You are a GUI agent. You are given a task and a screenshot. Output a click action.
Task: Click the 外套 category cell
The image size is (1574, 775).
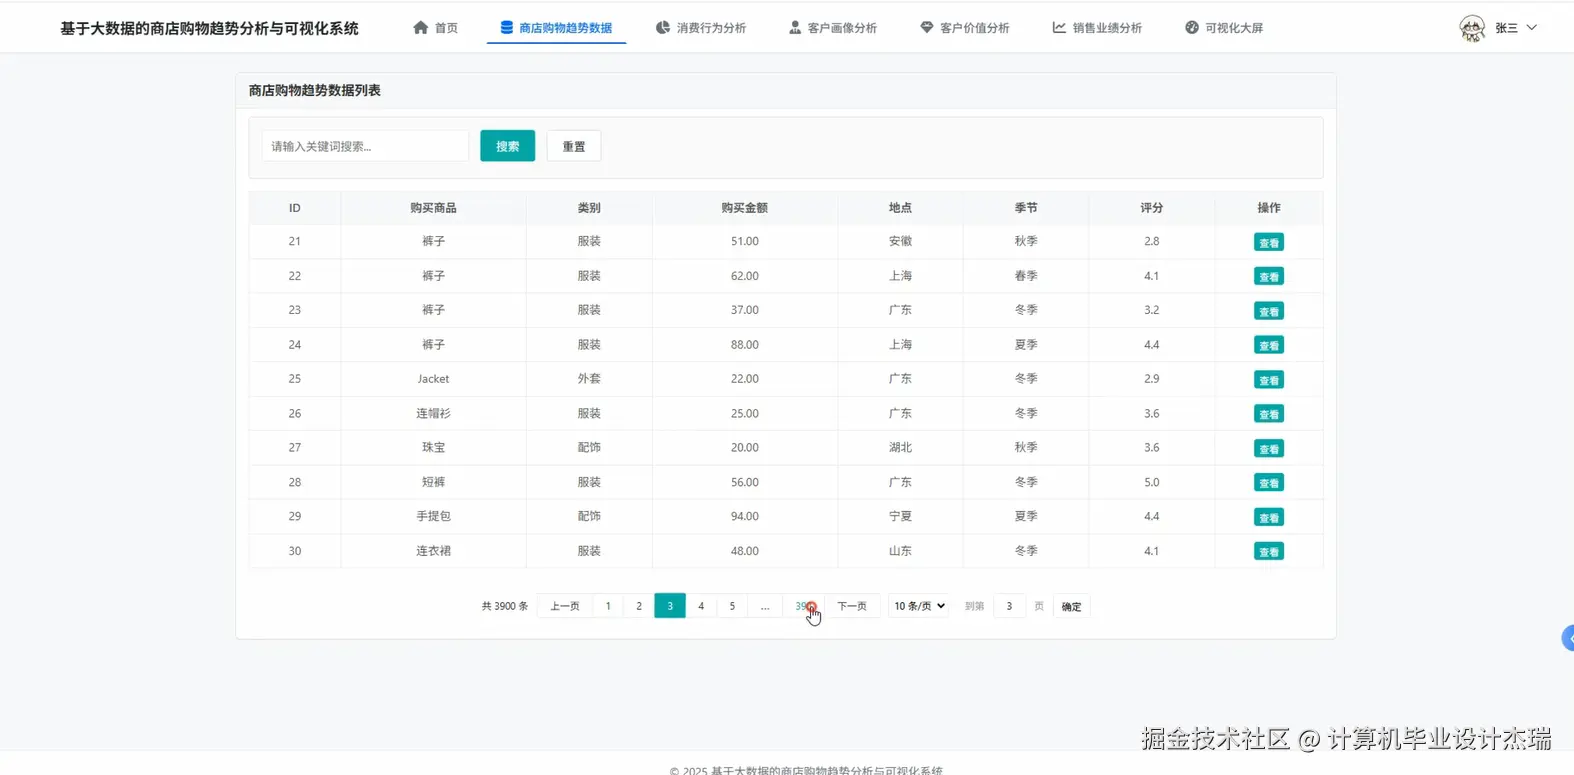(589, 379)
